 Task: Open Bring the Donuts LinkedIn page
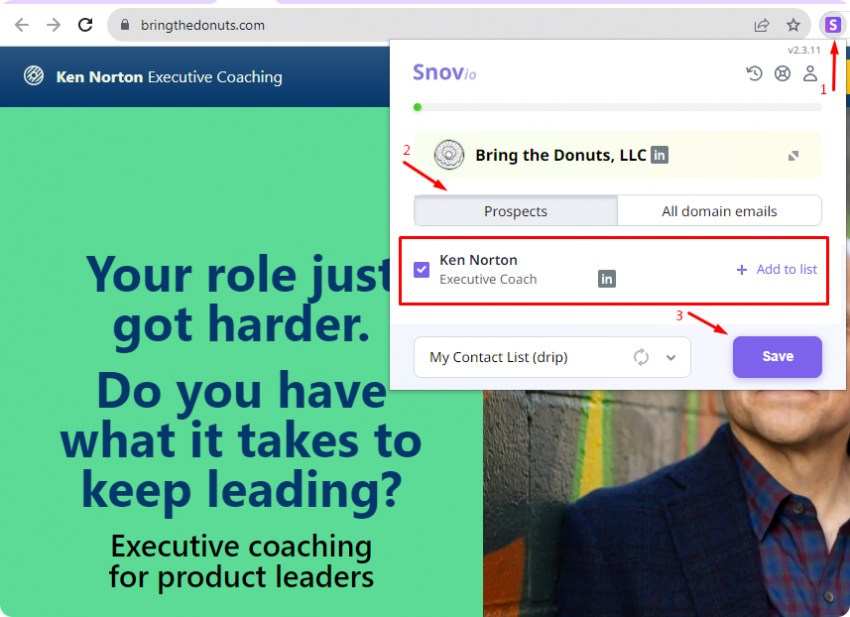(659, 155)
